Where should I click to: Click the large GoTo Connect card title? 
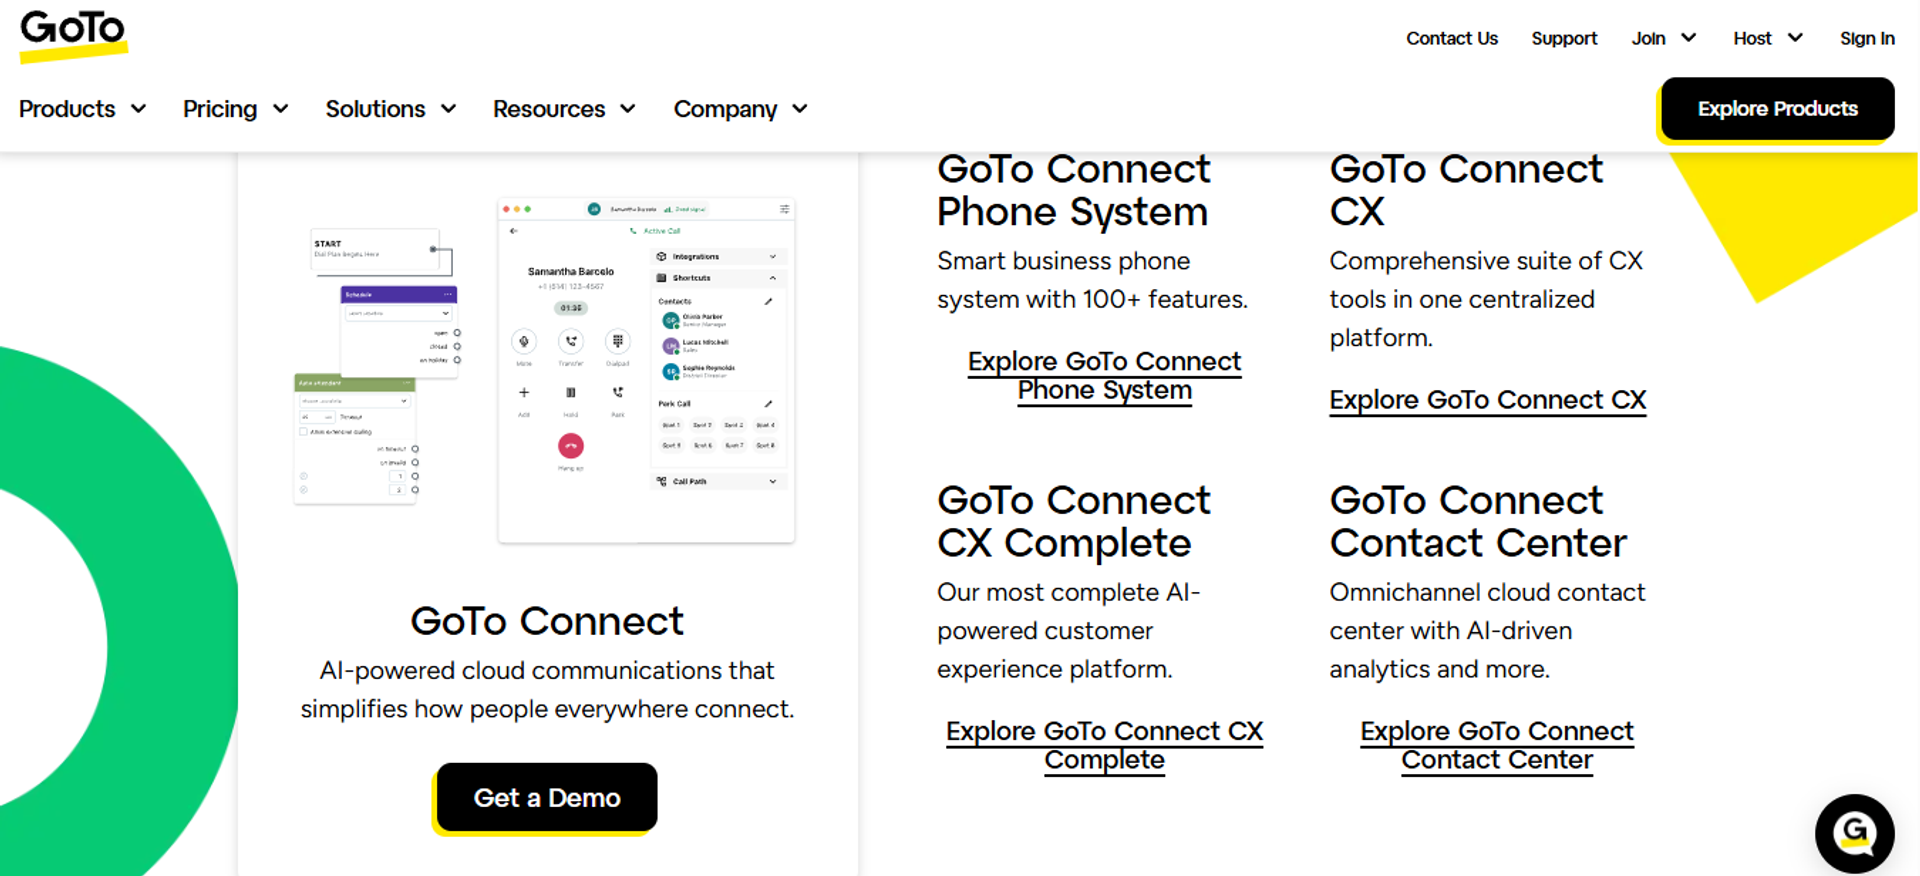pos(547,621)
